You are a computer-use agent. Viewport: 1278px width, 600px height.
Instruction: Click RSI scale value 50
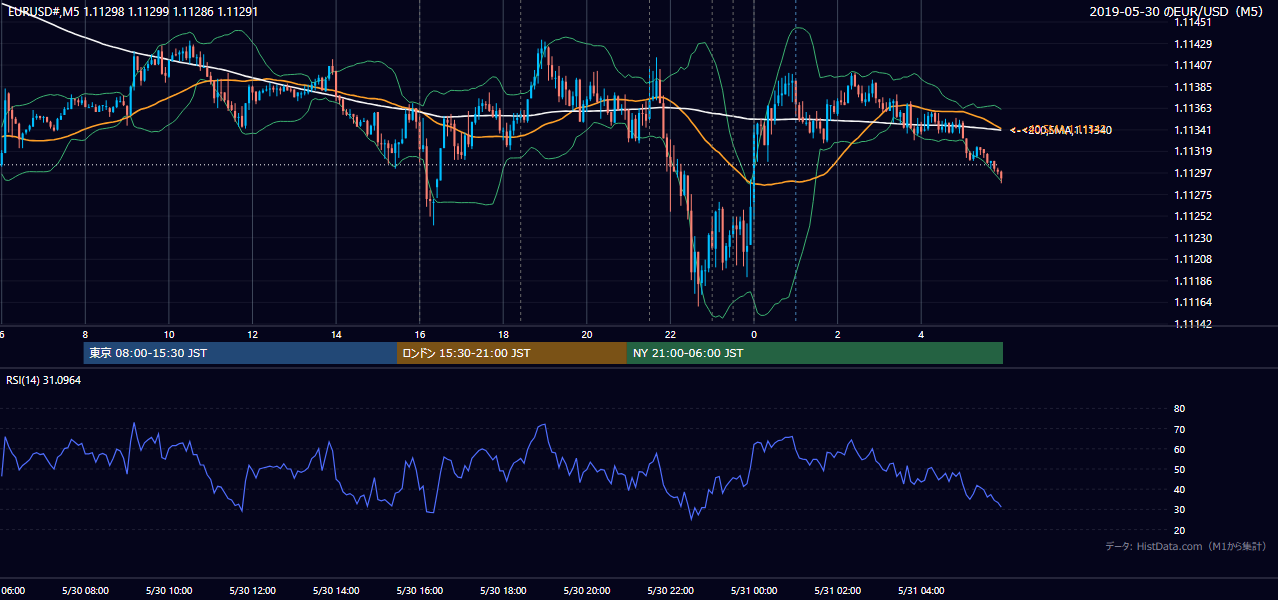click(1180, 469)
